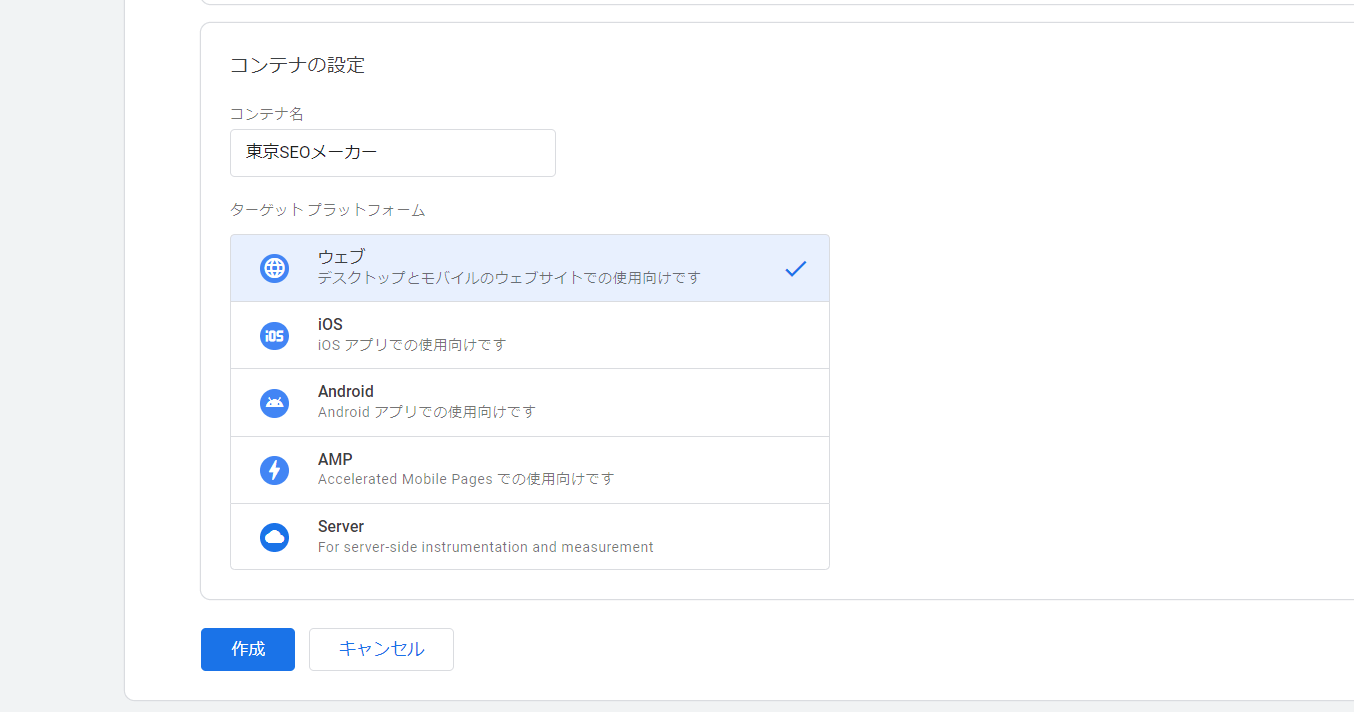Select the Server cloud icon
Viewport: 1354px width, 712px height.
[274, 537]
